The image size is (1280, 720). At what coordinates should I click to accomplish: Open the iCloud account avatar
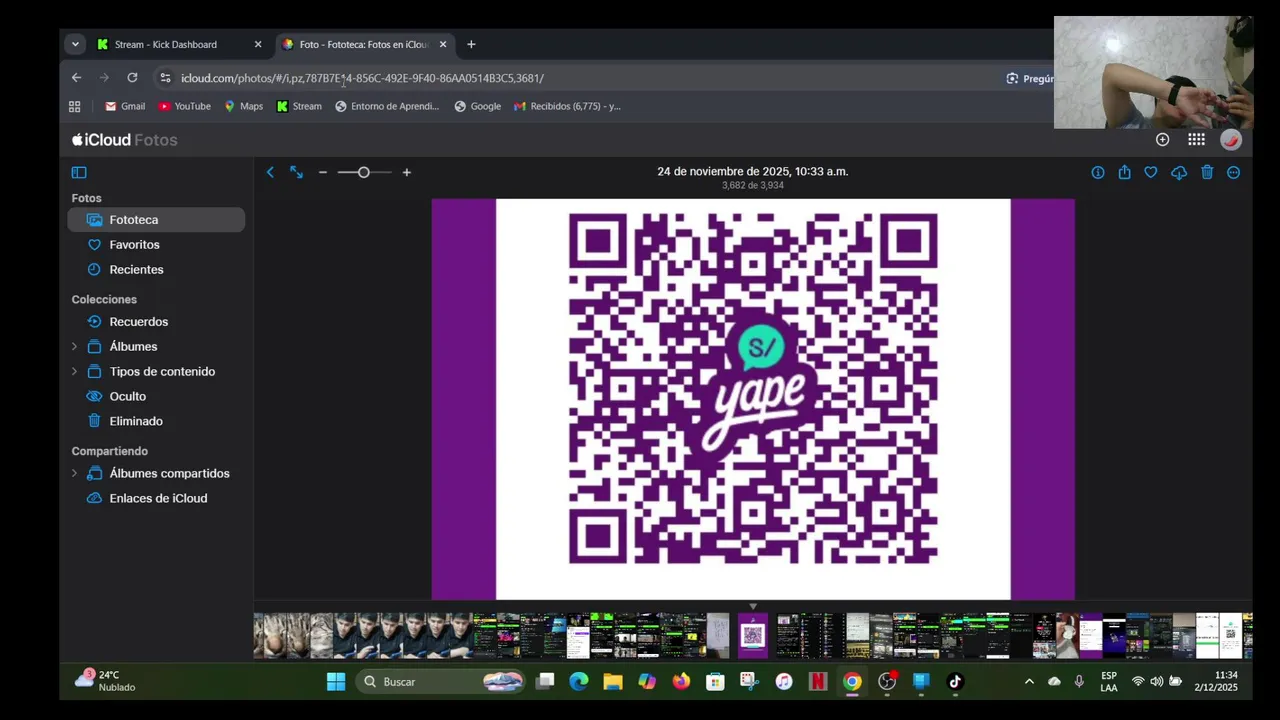(x=1230, y=140)
